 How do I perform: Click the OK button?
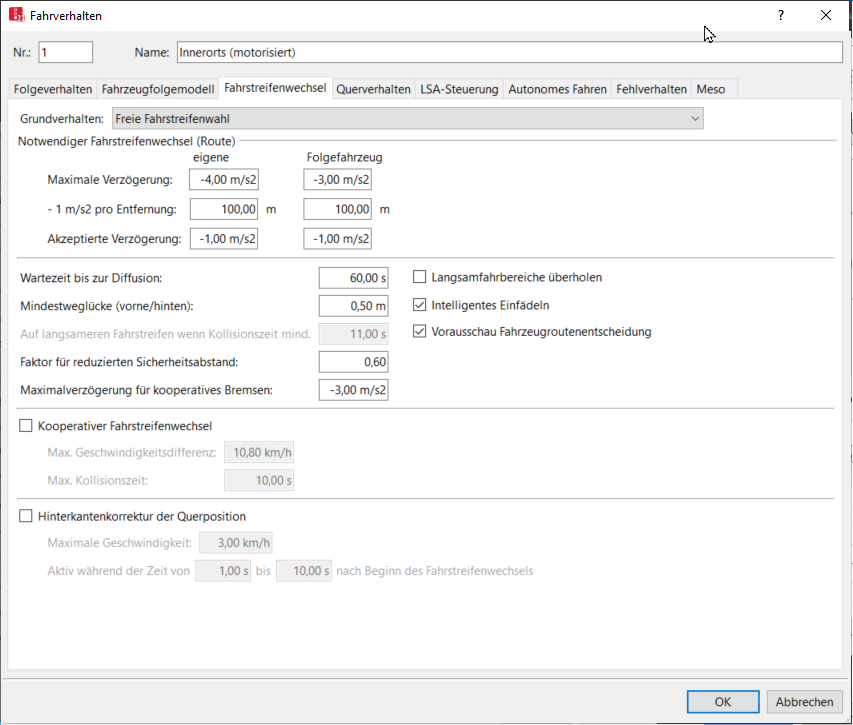tap(722, 701)
